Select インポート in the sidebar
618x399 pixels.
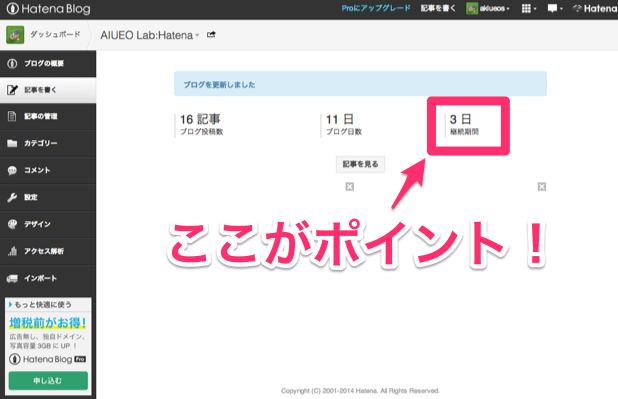point(48,278)
